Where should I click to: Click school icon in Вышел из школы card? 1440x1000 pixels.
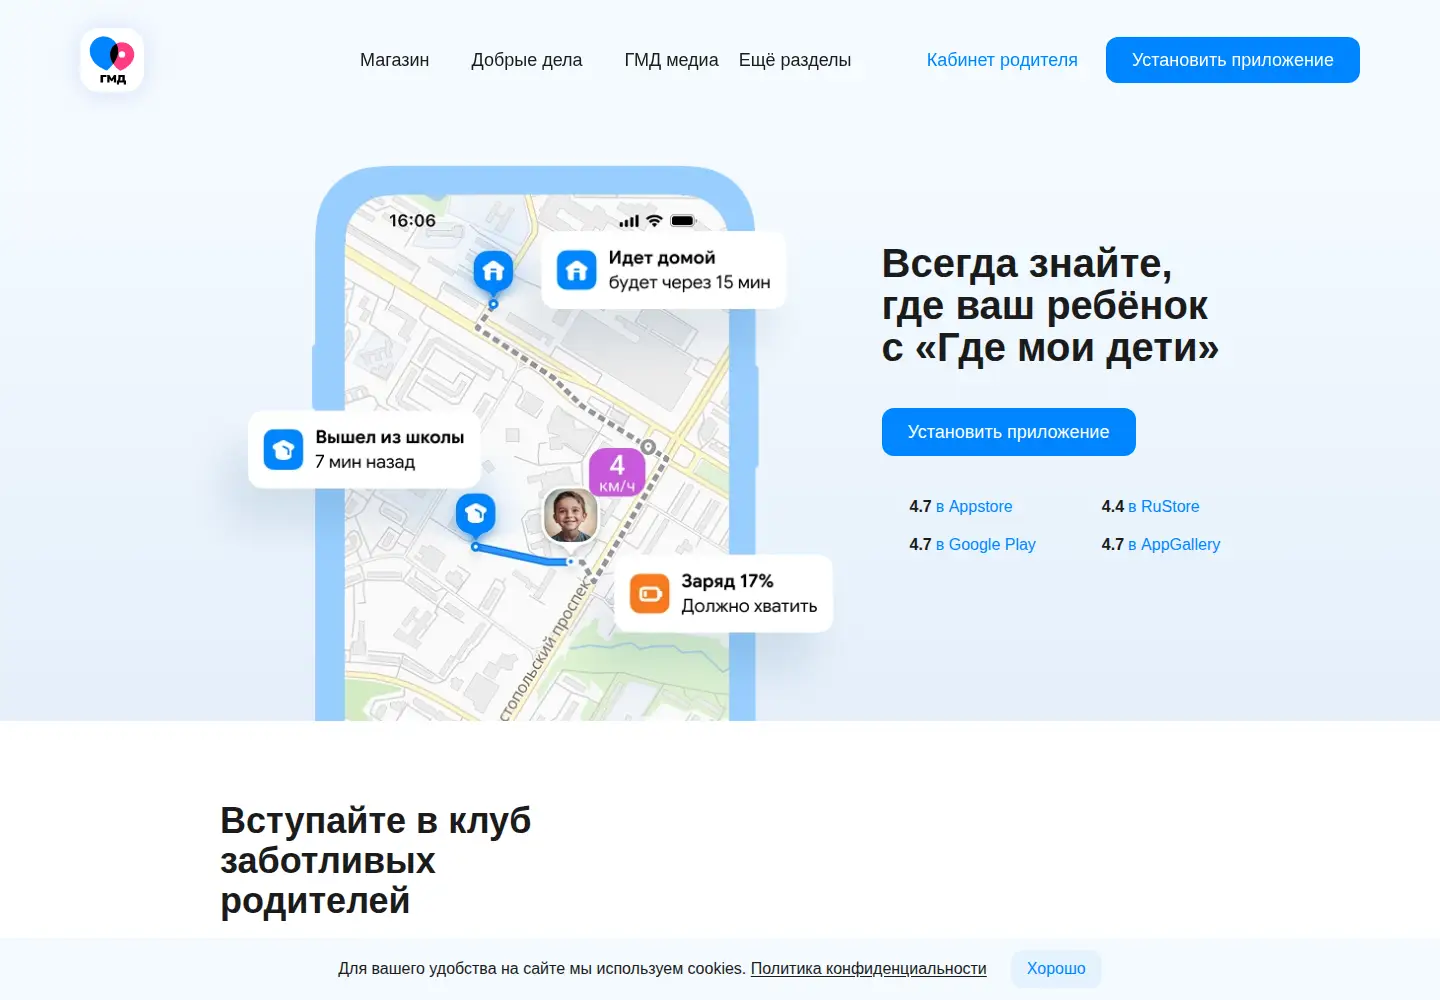(283, 449)
